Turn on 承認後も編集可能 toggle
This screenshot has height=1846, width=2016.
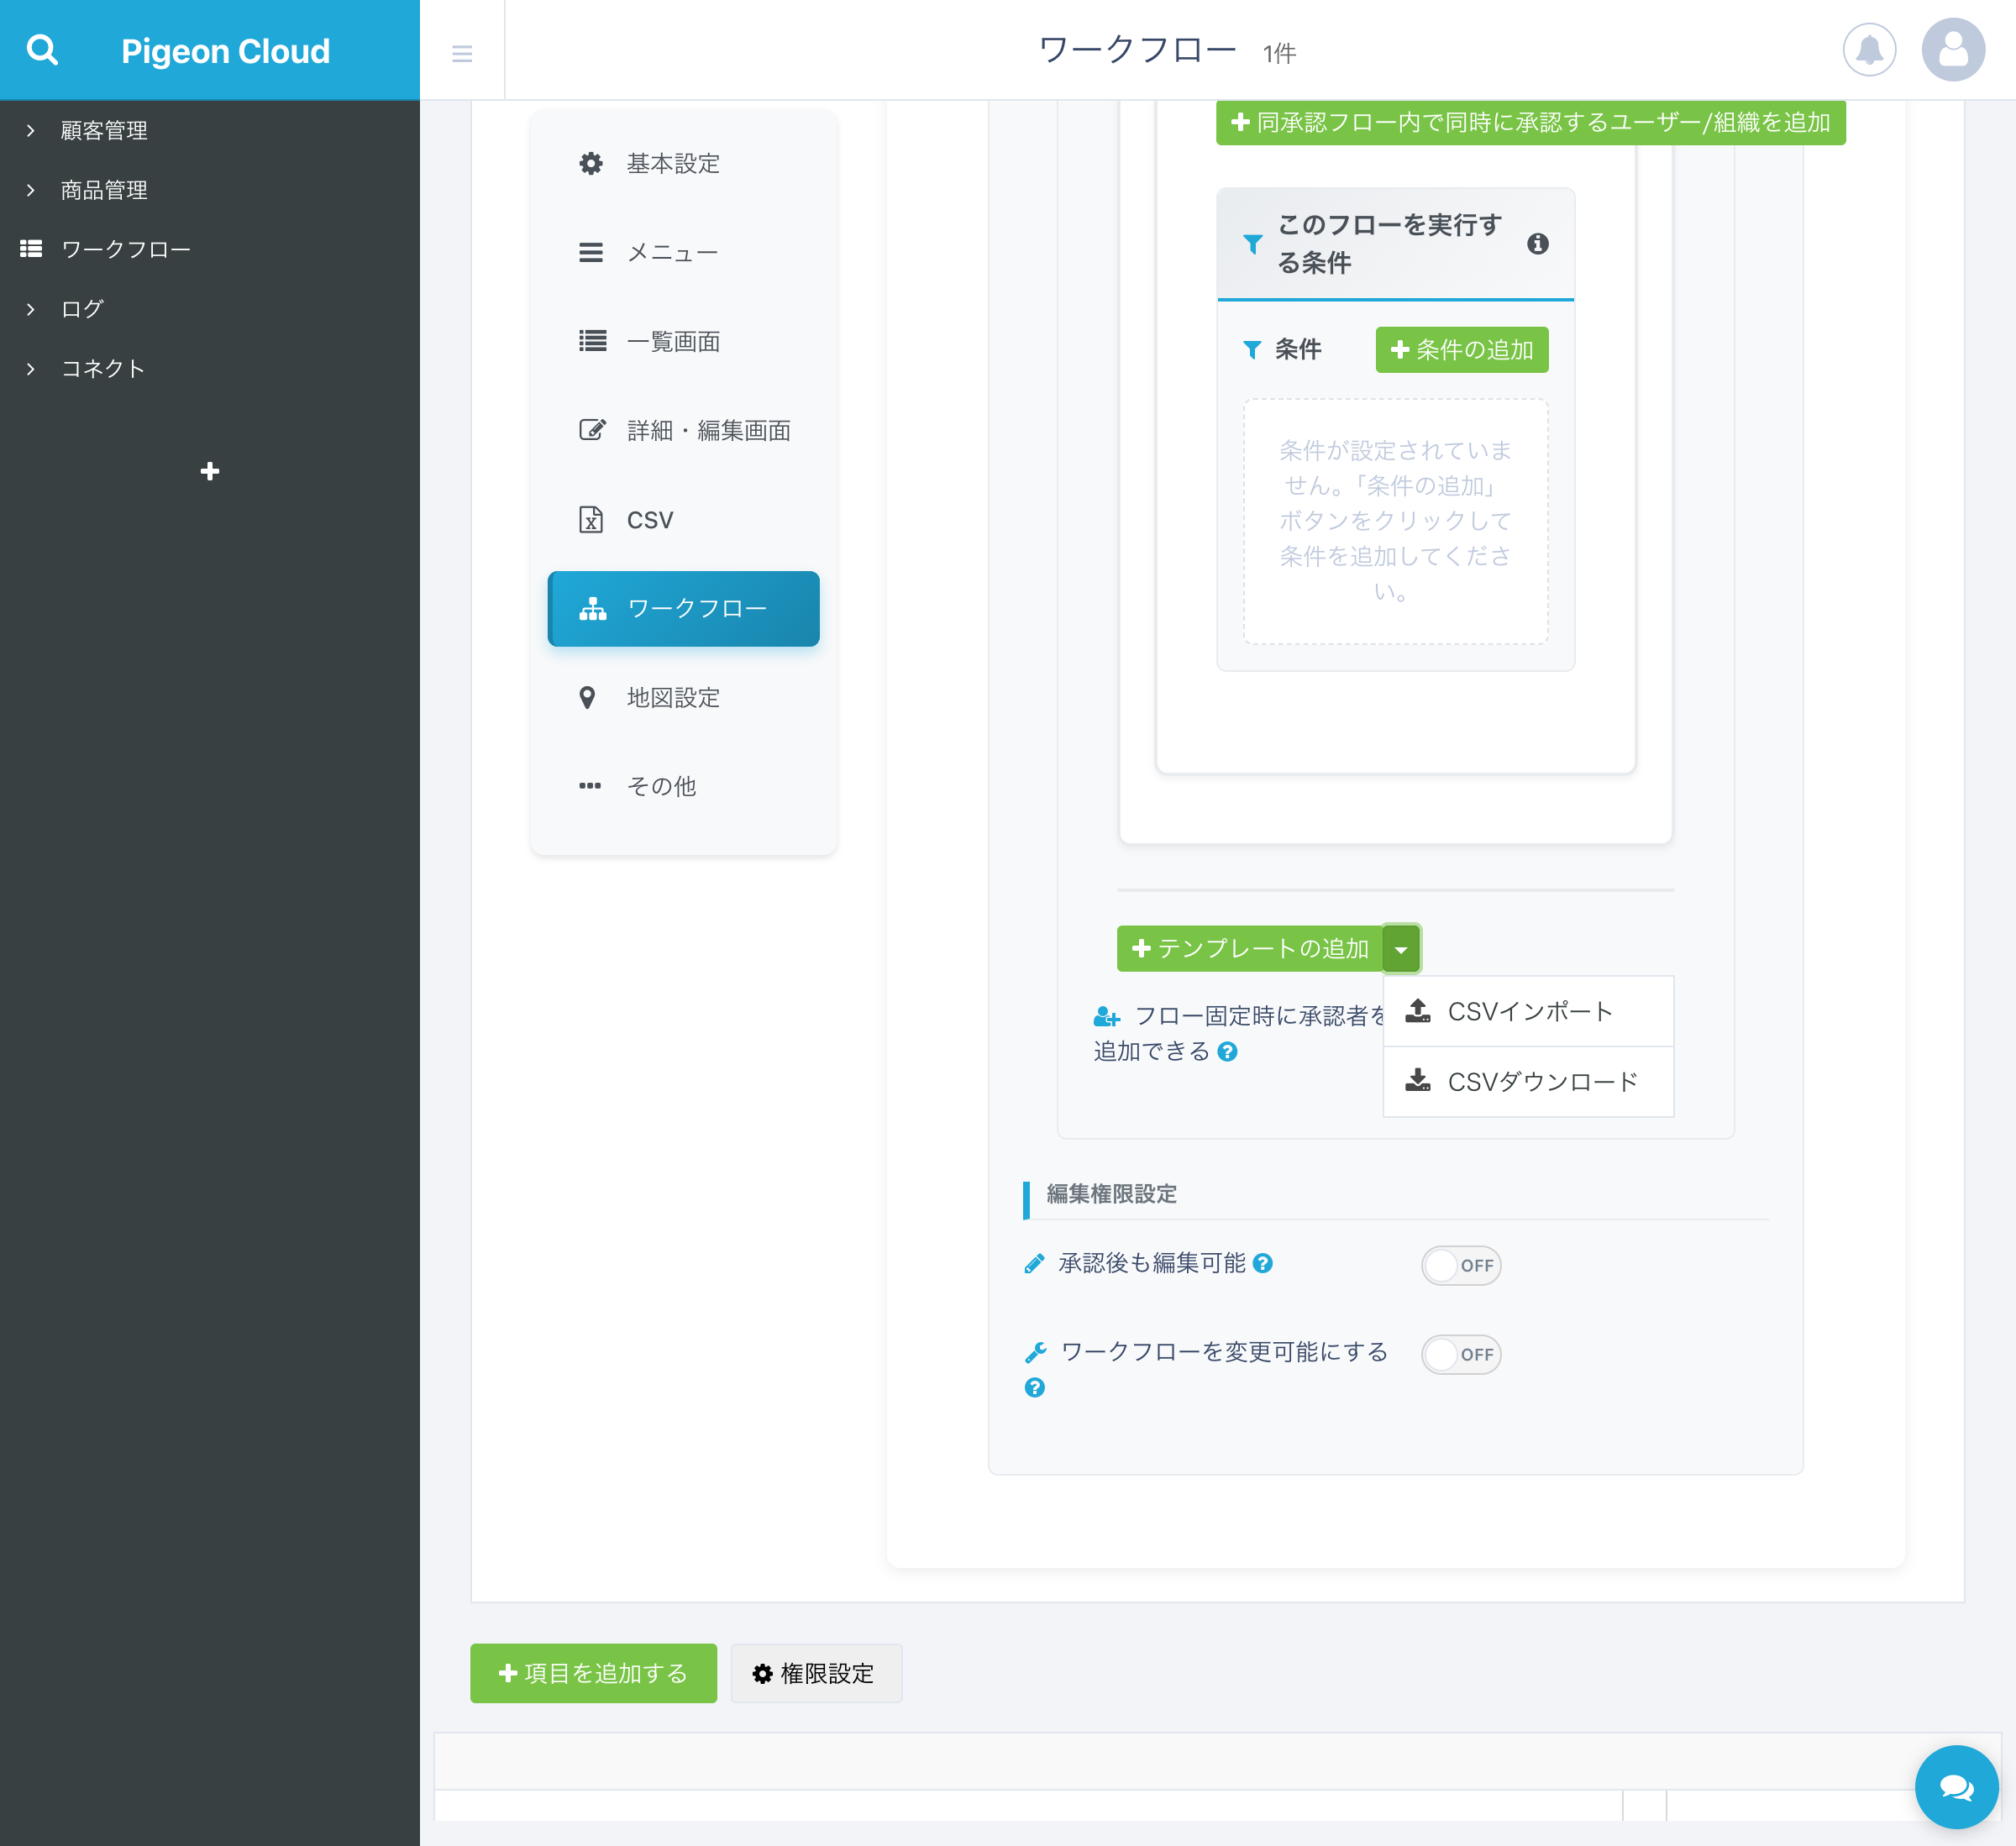[1460, 1265]
